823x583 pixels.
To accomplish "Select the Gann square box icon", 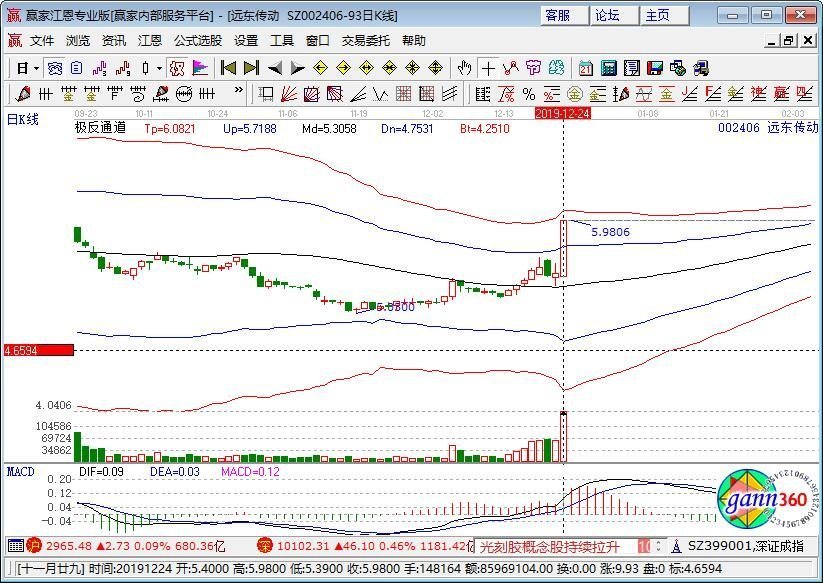I will 312,94.
